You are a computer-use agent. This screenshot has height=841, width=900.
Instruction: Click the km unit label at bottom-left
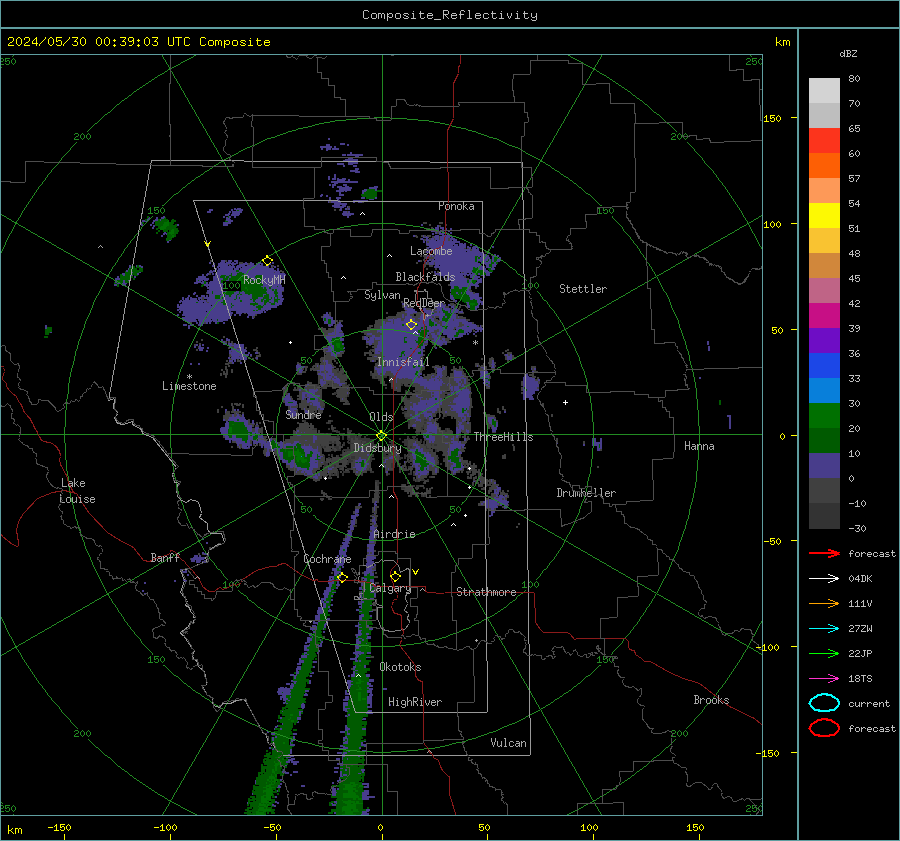tap(15, 830)
